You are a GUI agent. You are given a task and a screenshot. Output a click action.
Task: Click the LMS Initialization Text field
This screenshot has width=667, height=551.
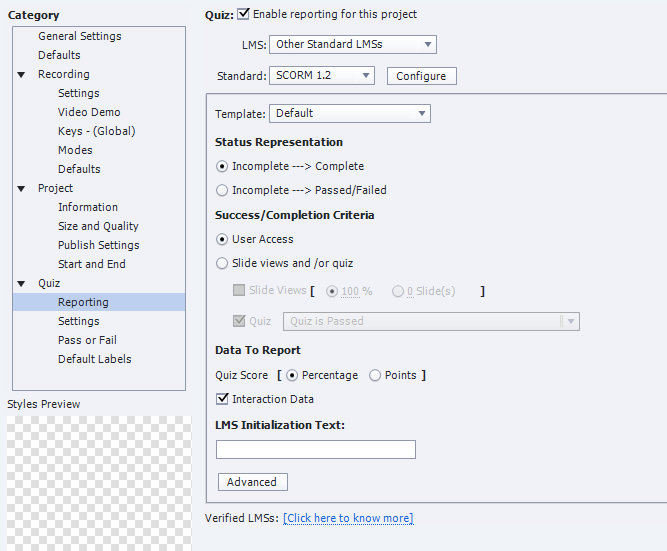point(315,450)
